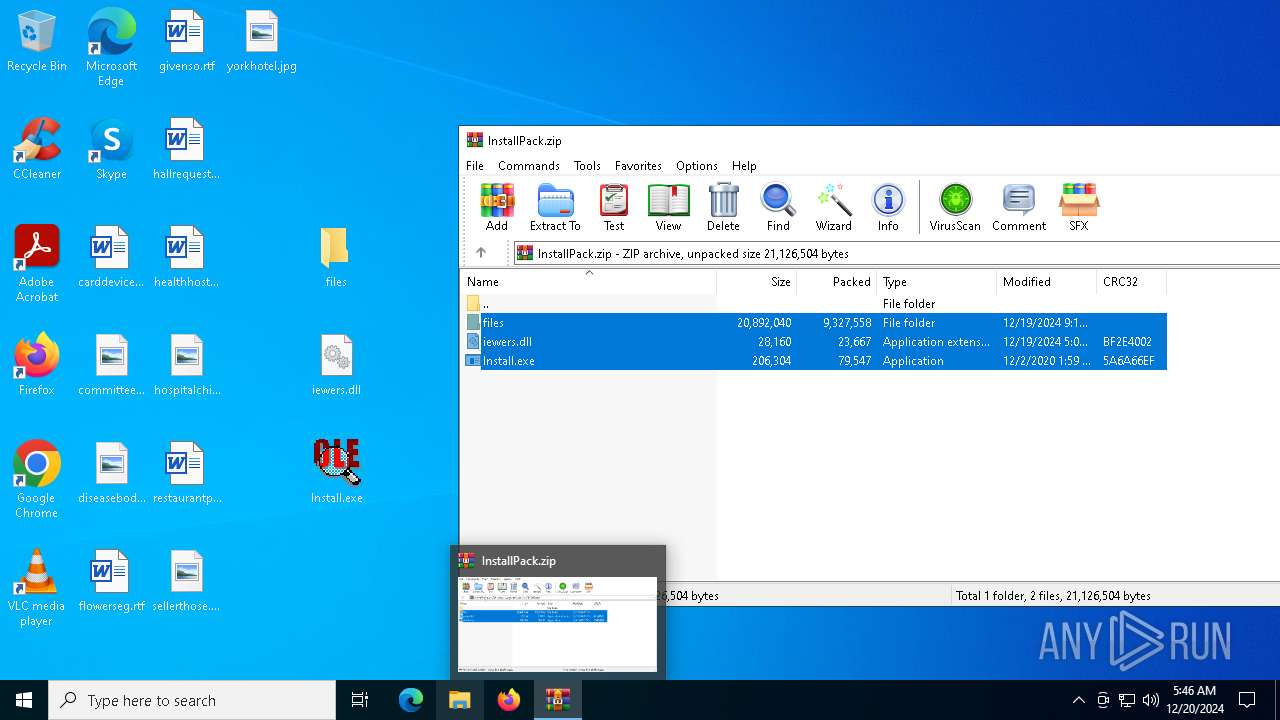Open the Tools menu

(587, 166)
